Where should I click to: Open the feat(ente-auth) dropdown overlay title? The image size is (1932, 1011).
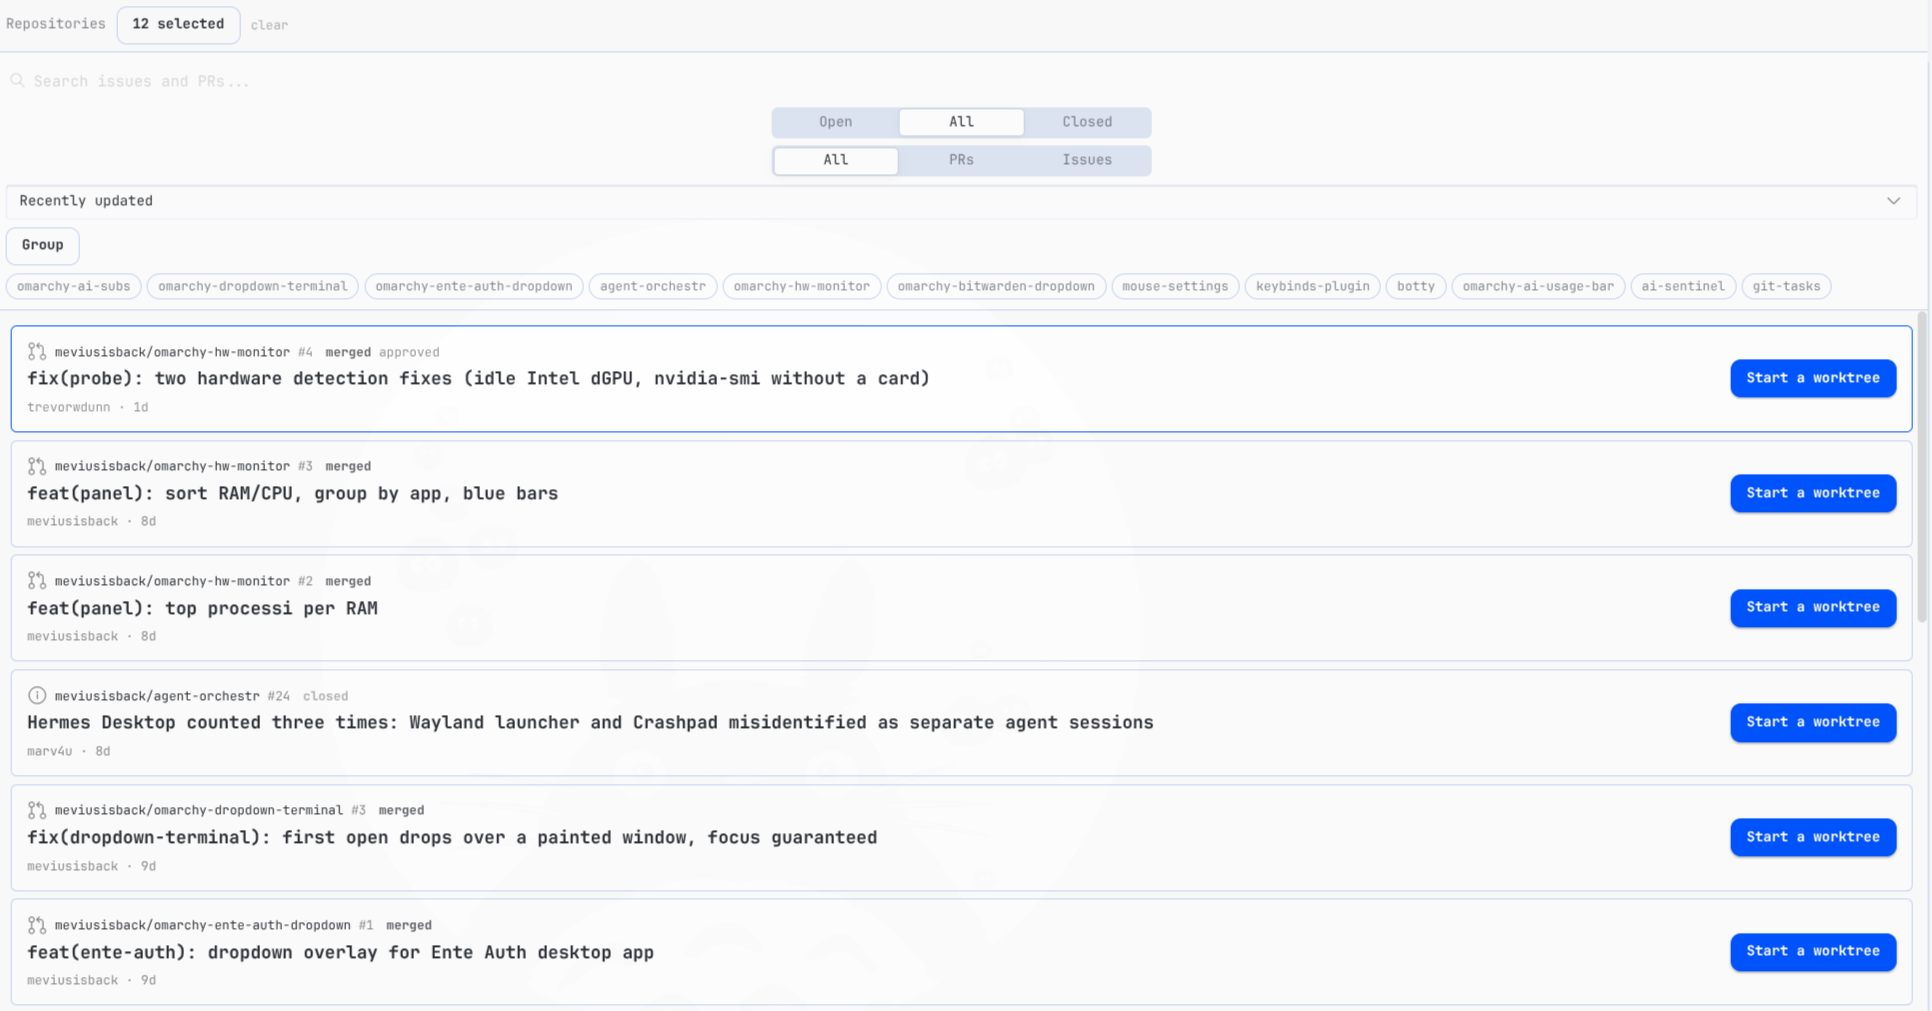(340, 952)
